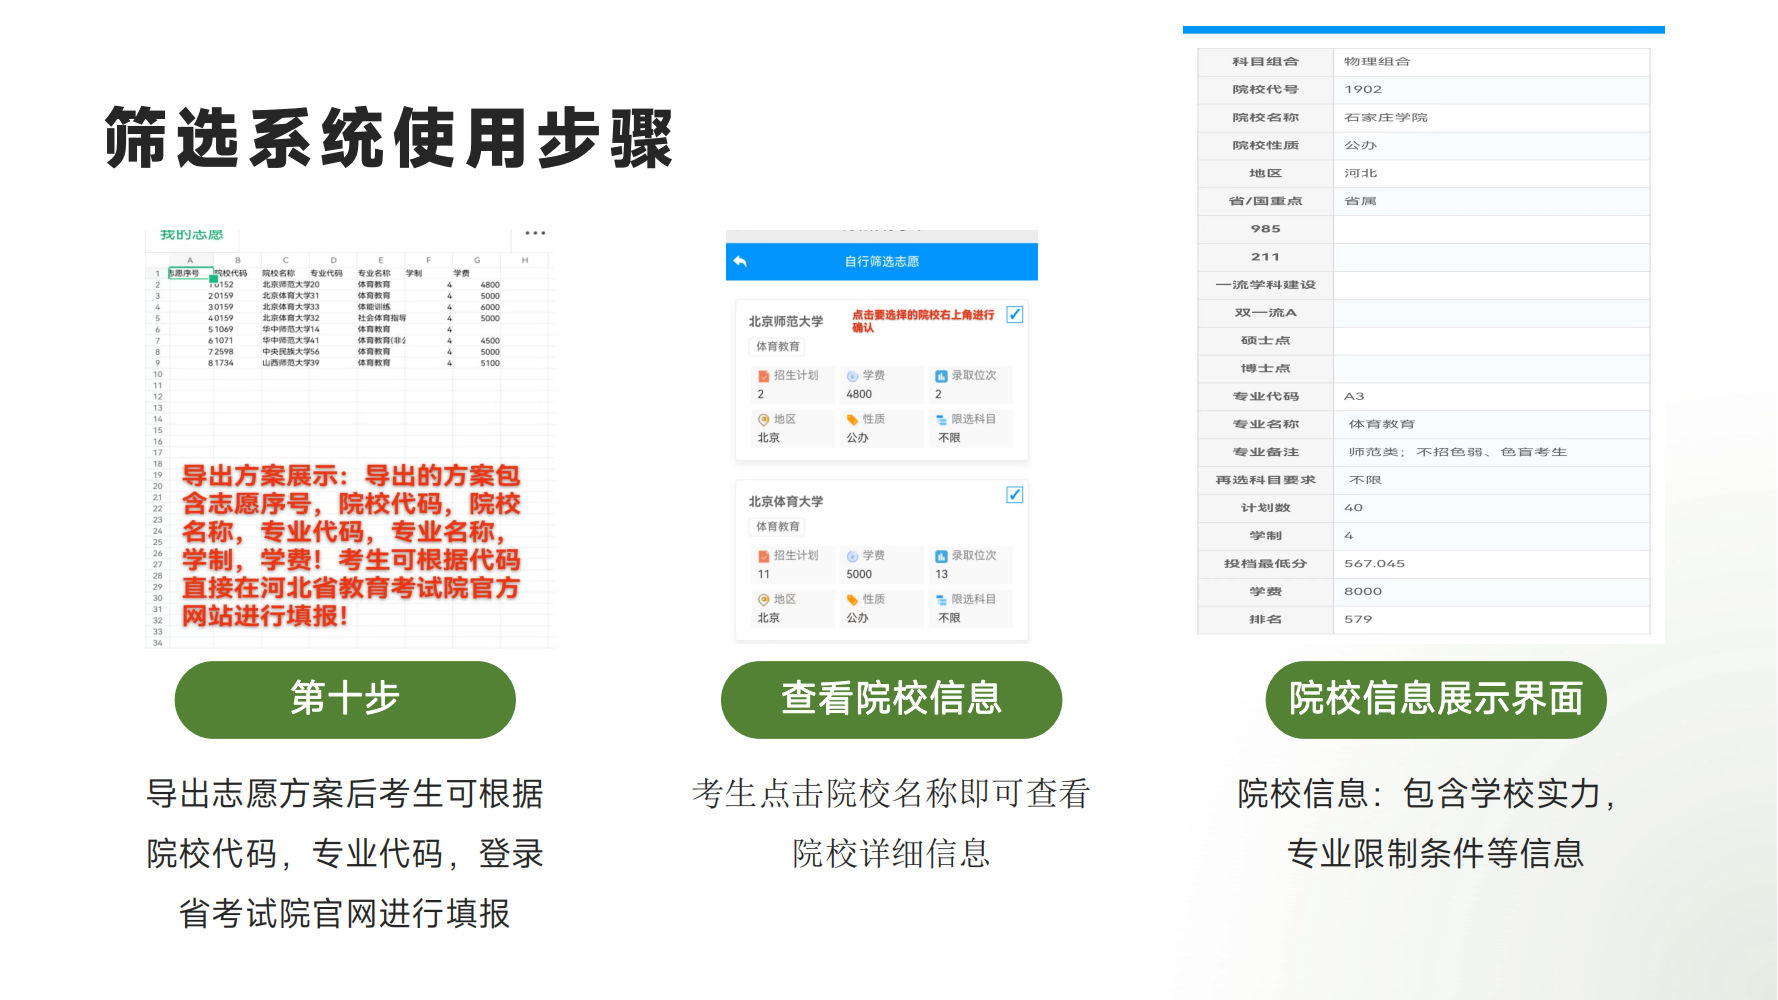Click 性质 tag icon in 北京体育大学 card
This screenshot has height=1000, width=1778.
[852, 600]
